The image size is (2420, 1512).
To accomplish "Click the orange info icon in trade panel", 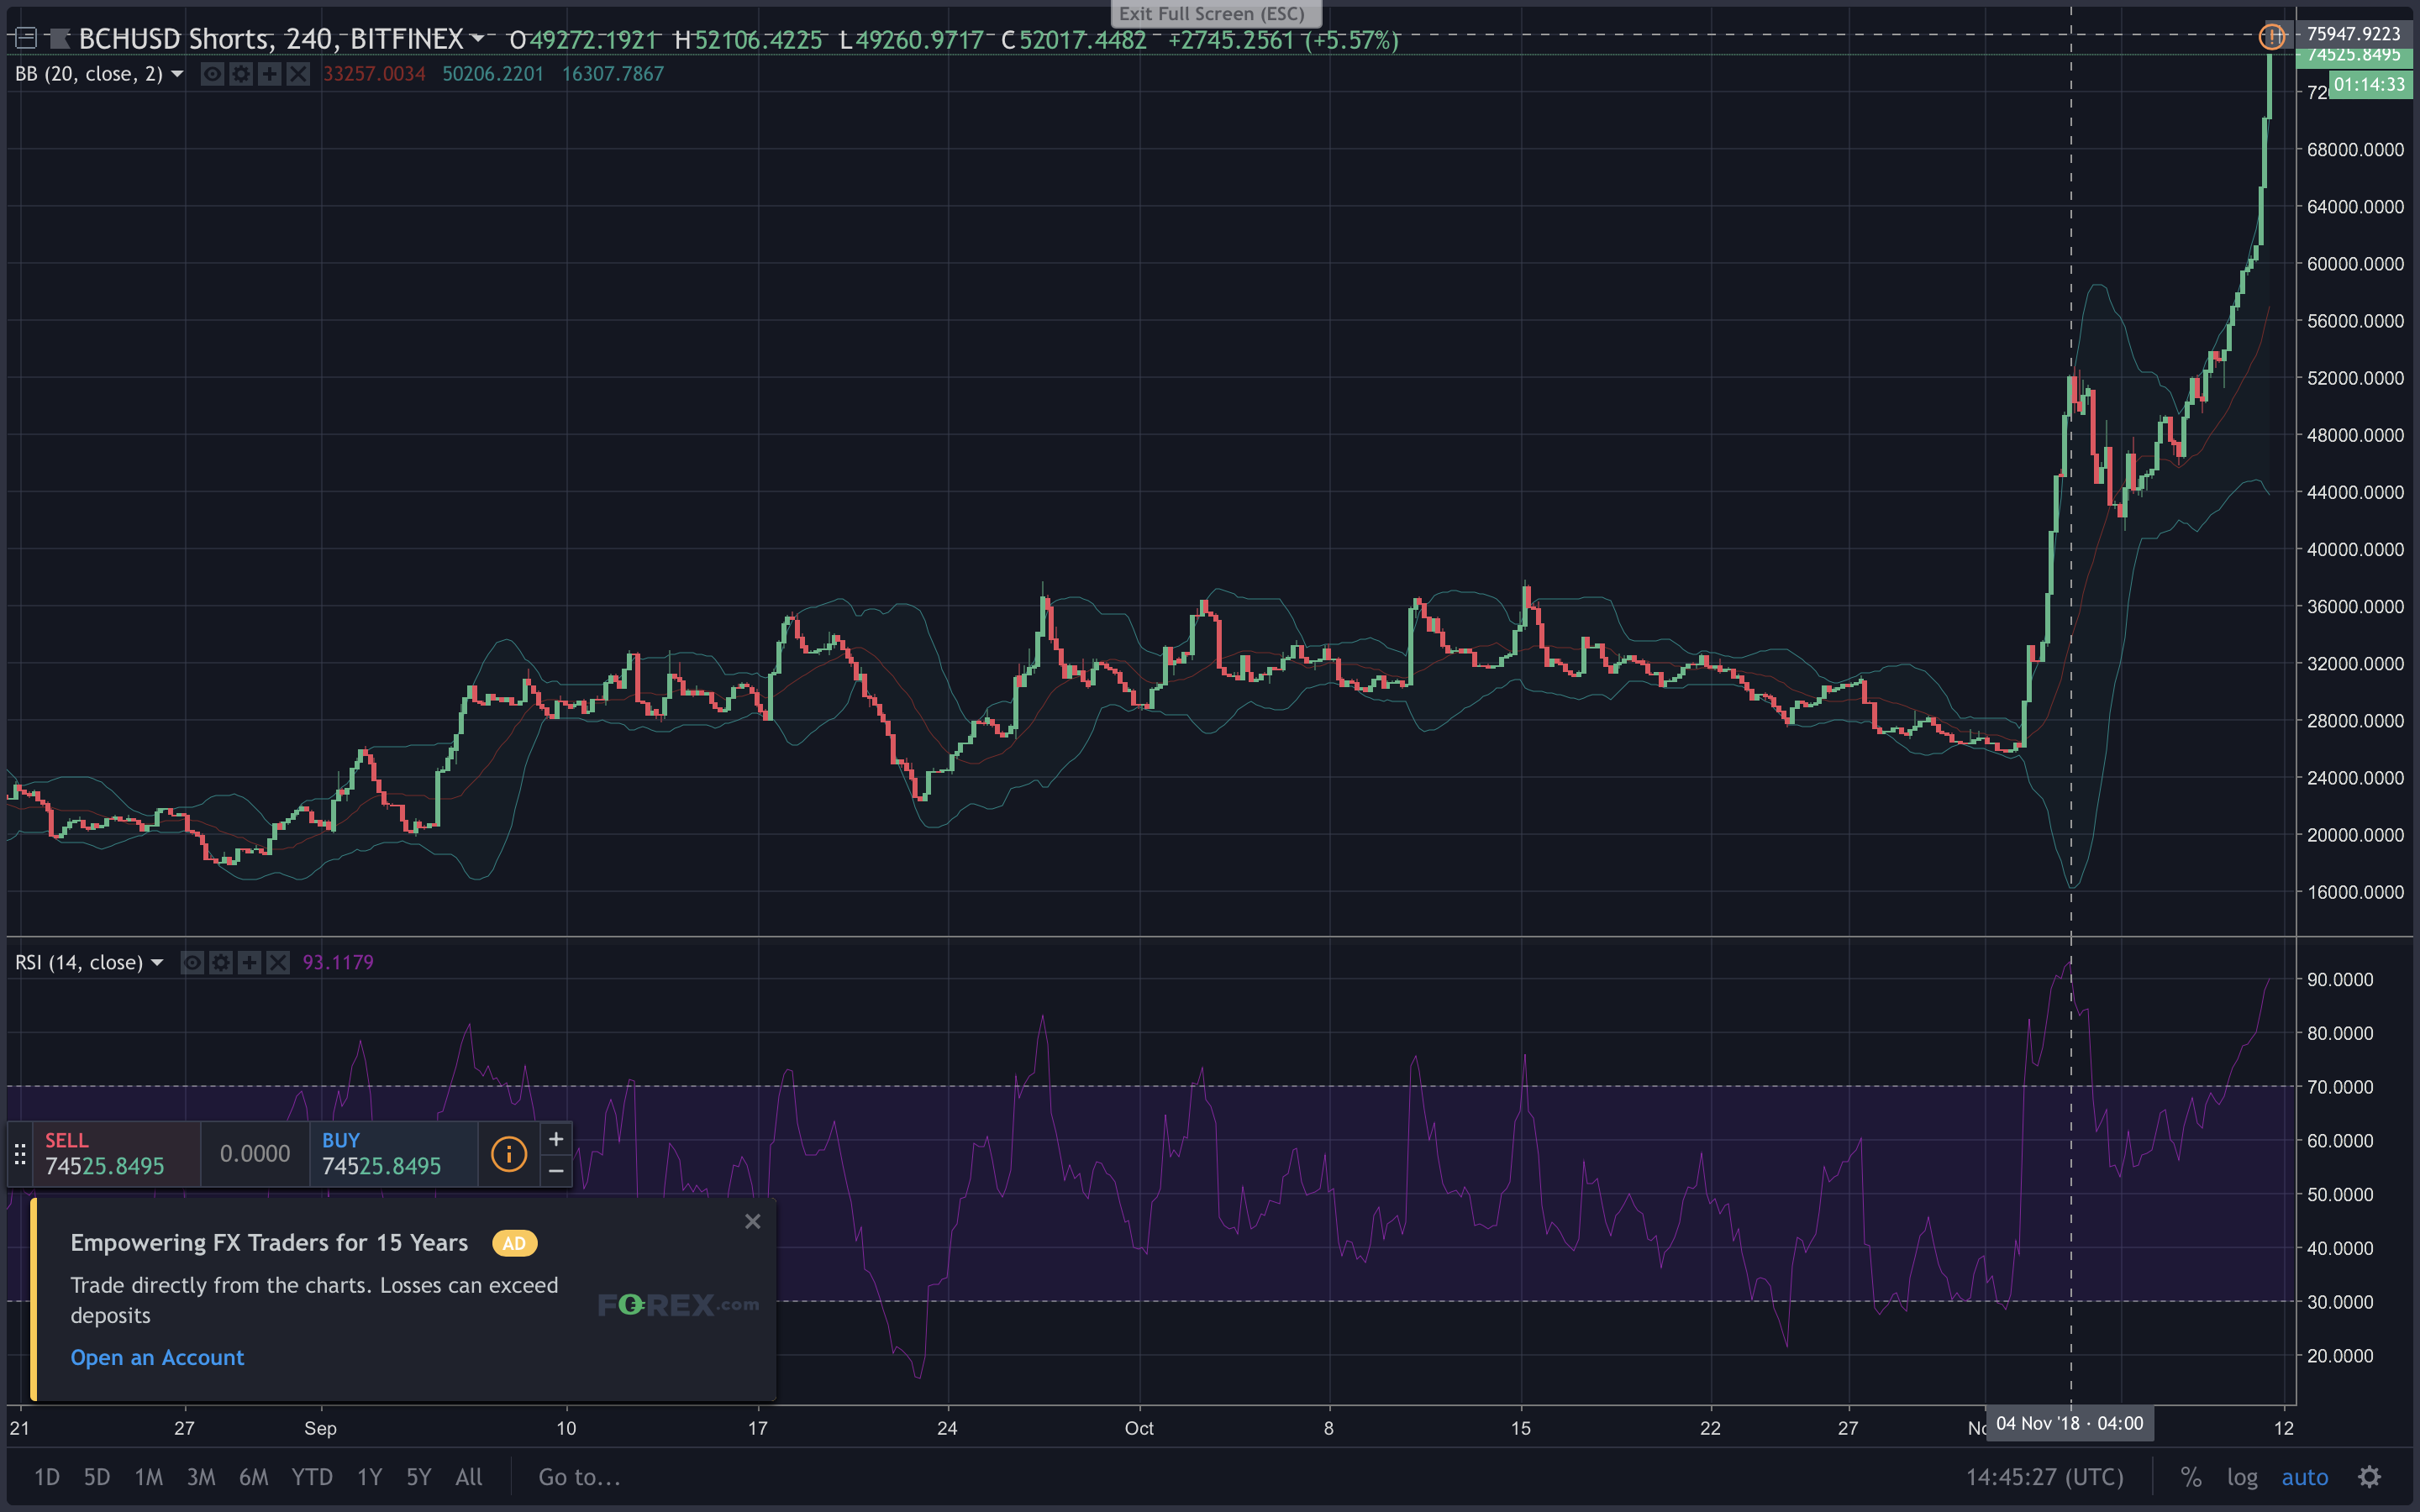I will [x=508, y=1154].
